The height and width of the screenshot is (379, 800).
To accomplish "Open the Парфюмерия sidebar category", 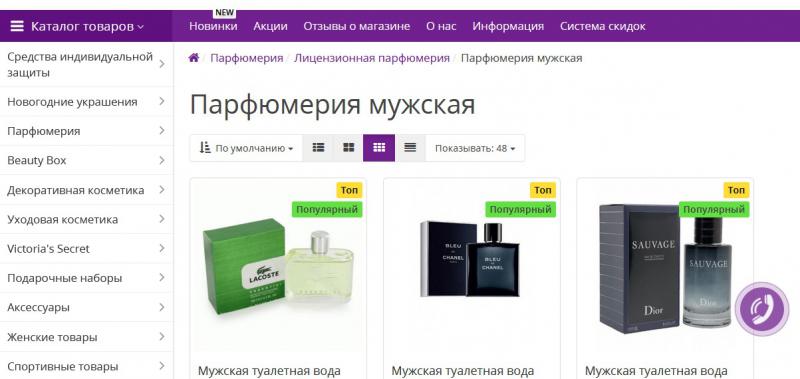I will tap(44, 131).
